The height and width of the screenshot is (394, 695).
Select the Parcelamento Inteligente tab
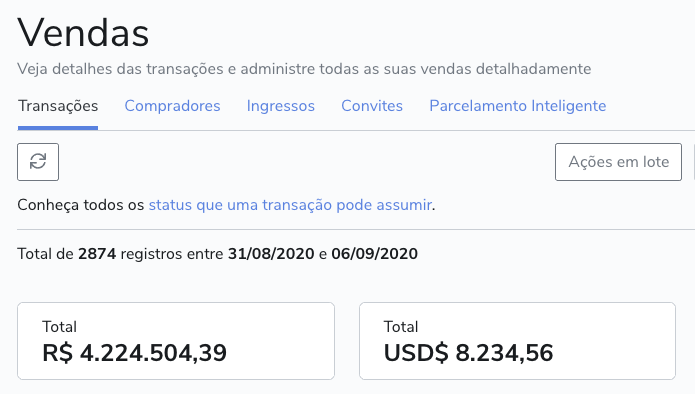[518, 106]
